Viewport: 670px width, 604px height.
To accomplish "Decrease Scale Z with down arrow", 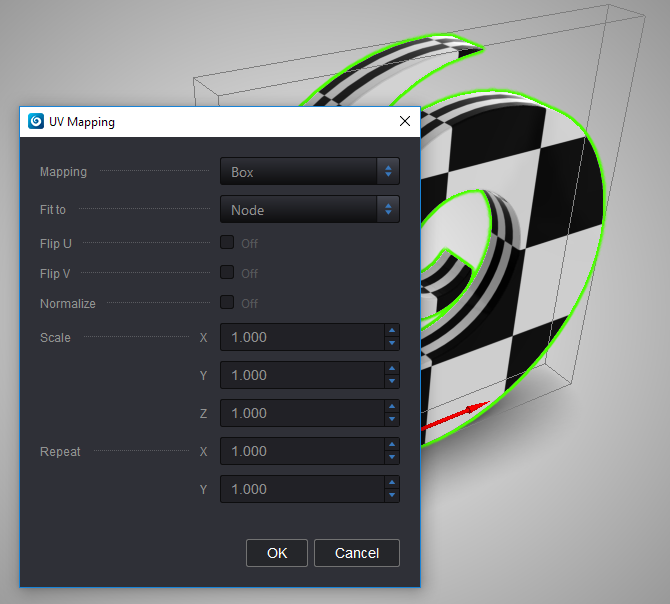I will coord(392,419).
